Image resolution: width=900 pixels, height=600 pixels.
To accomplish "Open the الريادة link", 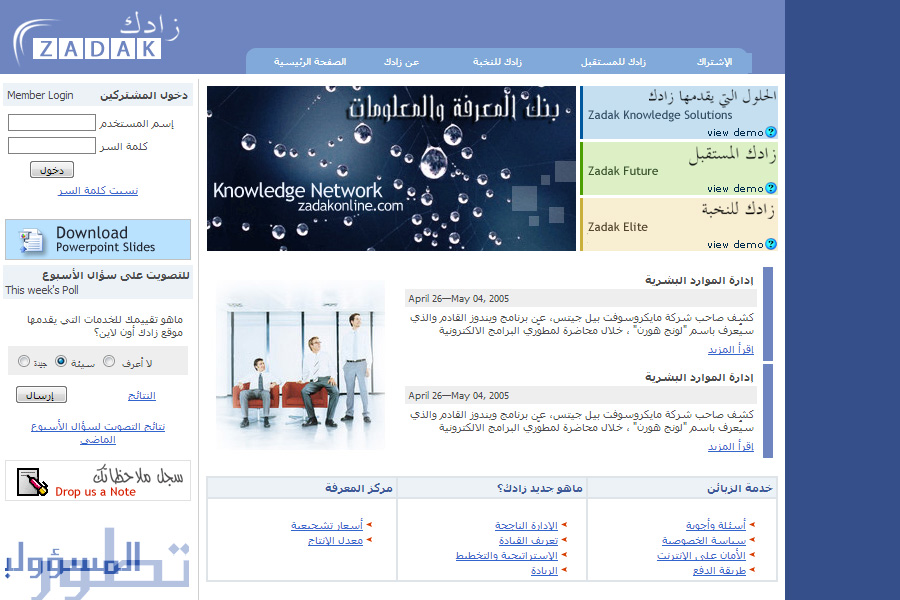I will tap(544, 570).
